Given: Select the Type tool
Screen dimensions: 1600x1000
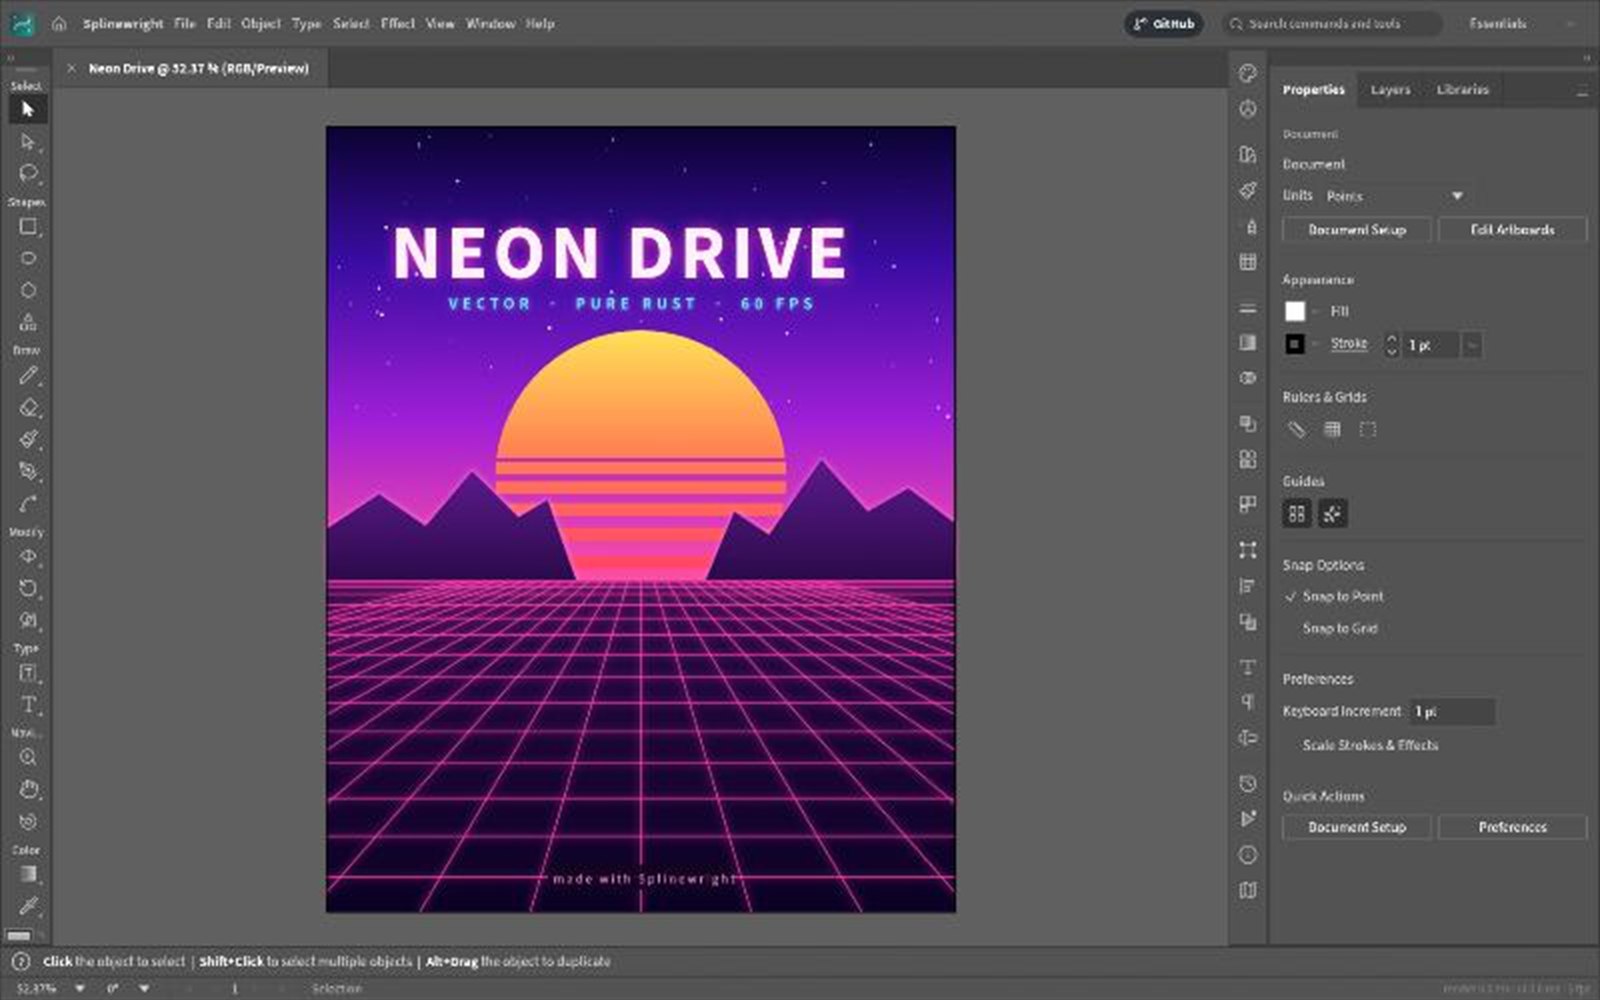Looking at the screenshot, I should point(28,705).
